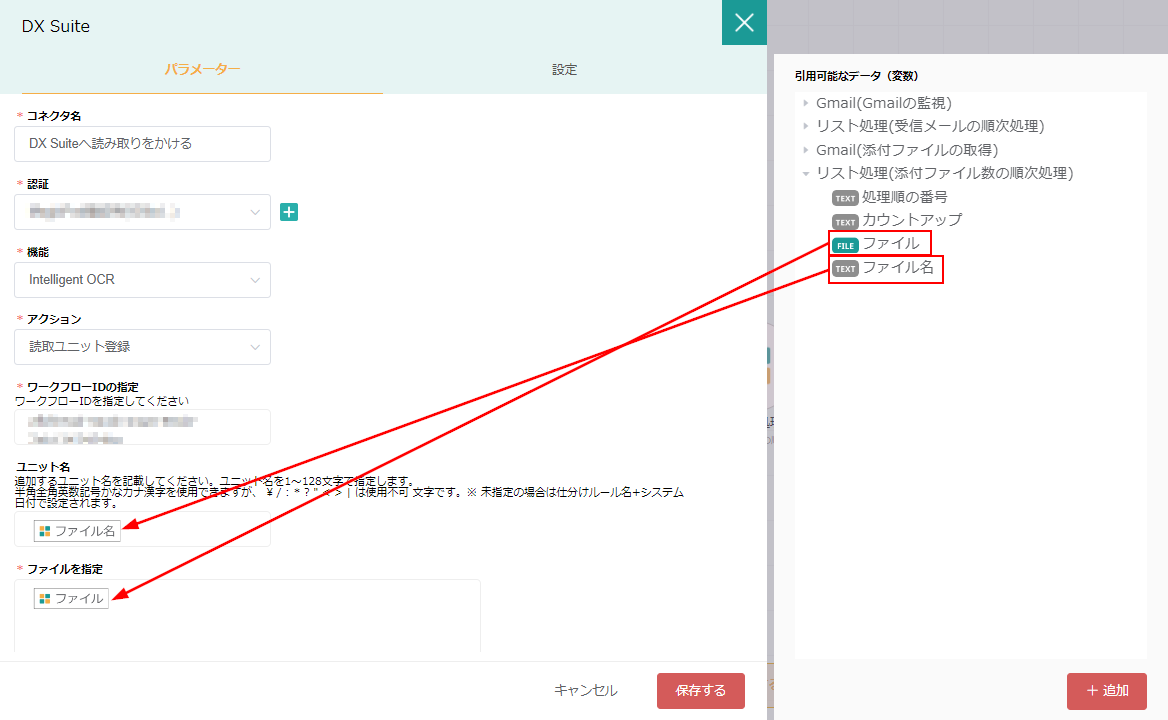Click the Gmail(Gmailの監視) label
Viewport: 1168px width, 720px height.
tap(883, 103)
